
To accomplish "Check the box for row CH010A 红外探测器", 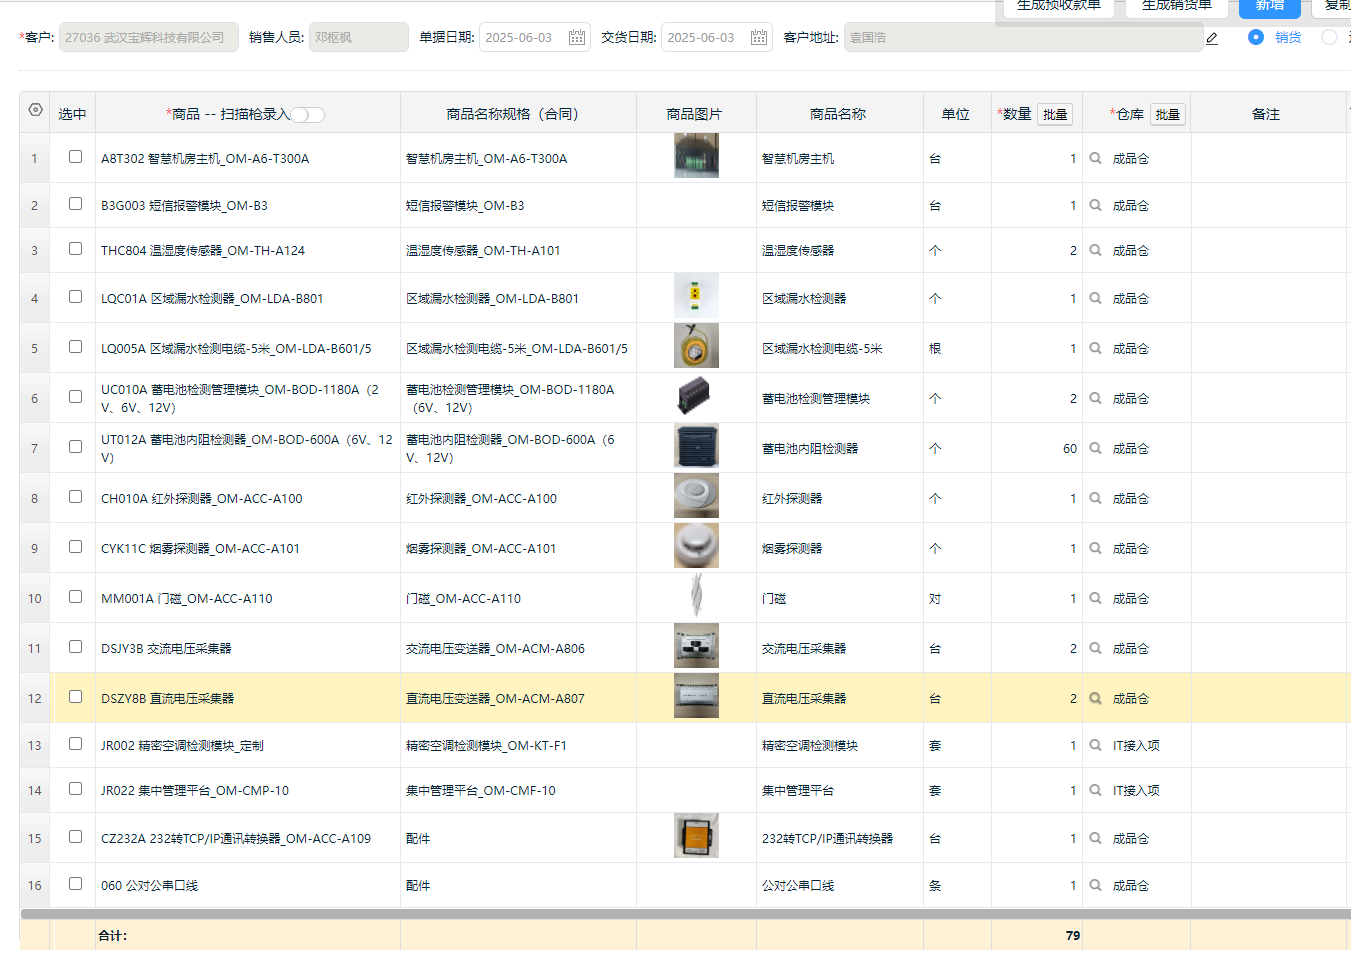I will 75,497.
